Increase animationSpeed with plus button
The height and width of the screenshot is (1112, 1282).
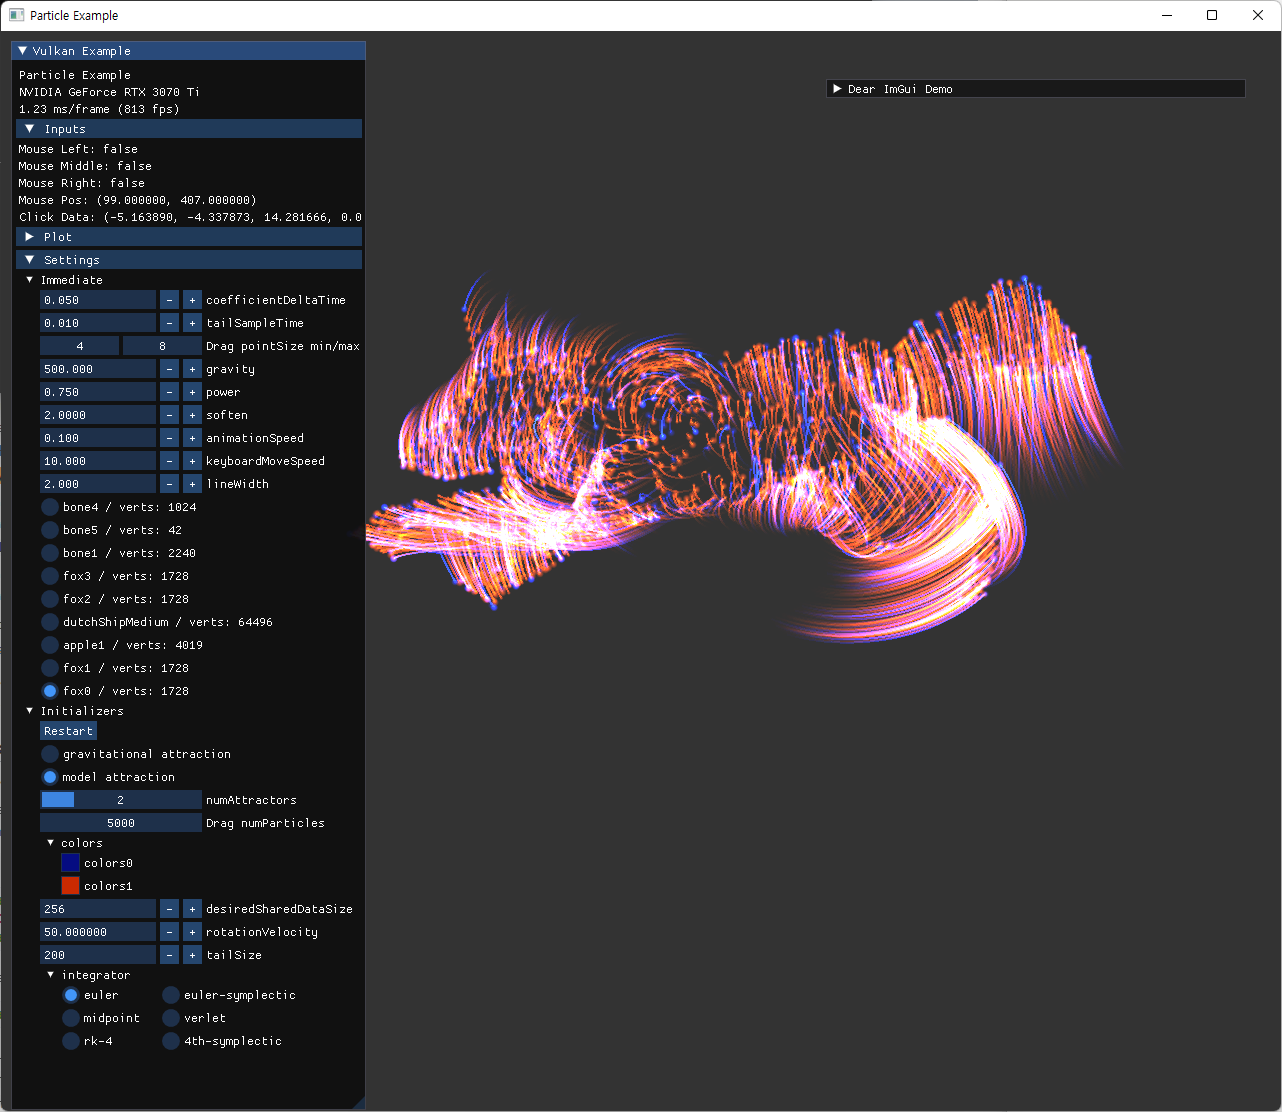point(192,438)
